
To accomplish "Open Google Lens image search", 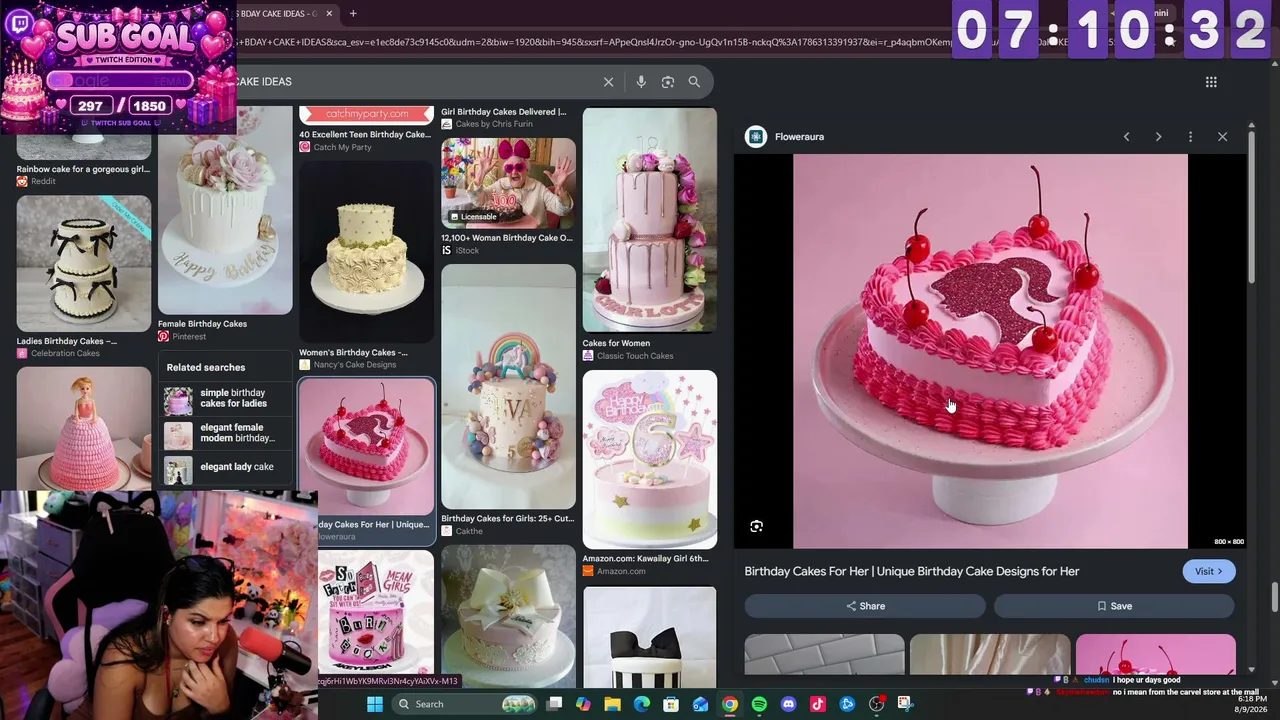I will [668, 82].
